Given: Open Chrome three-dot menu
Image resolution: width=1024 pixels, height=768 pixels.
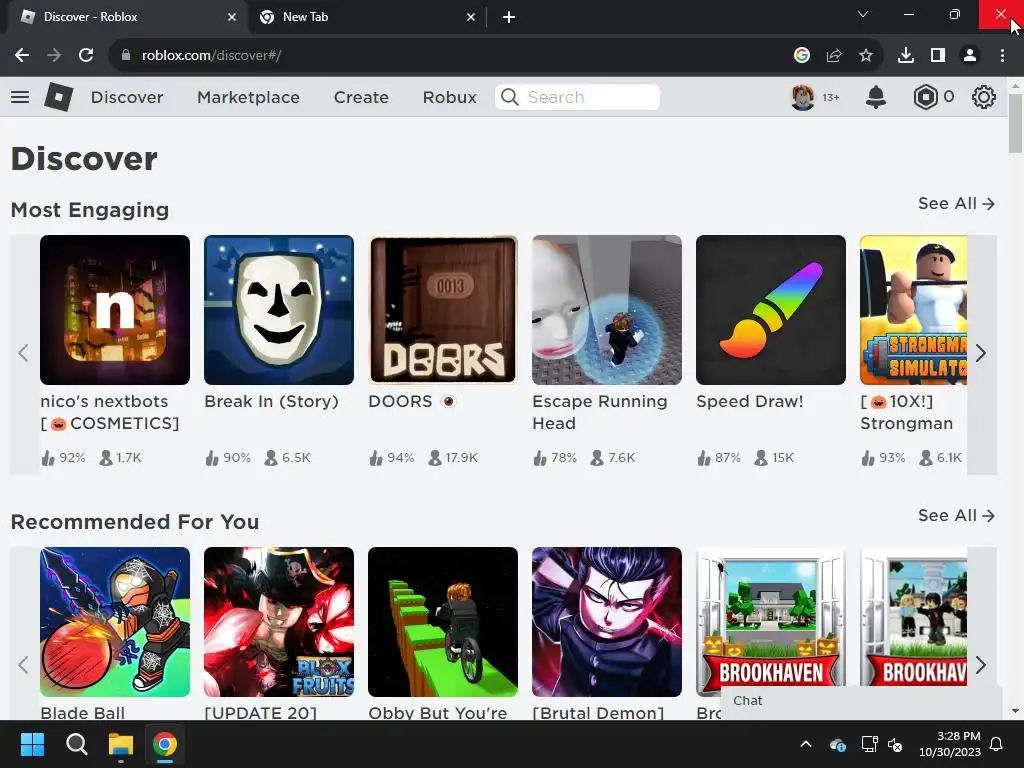Looking at the screenshot, I should coord(1002,56).
